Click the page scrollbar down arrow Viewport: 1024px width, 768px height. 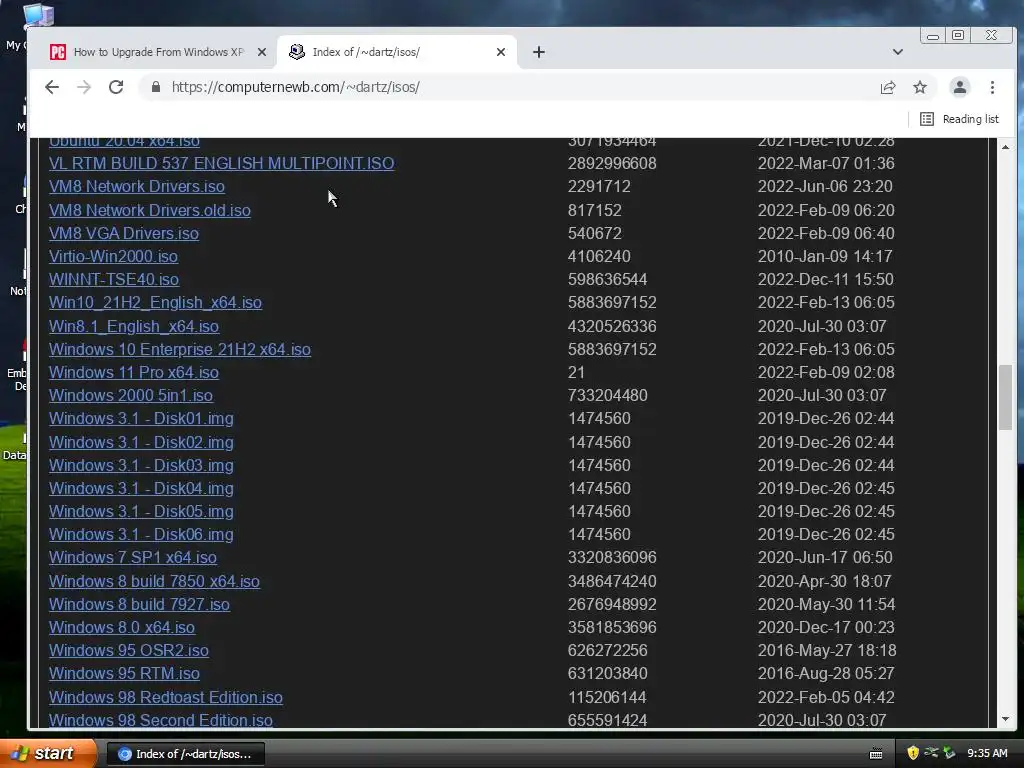pos(1005,719)
